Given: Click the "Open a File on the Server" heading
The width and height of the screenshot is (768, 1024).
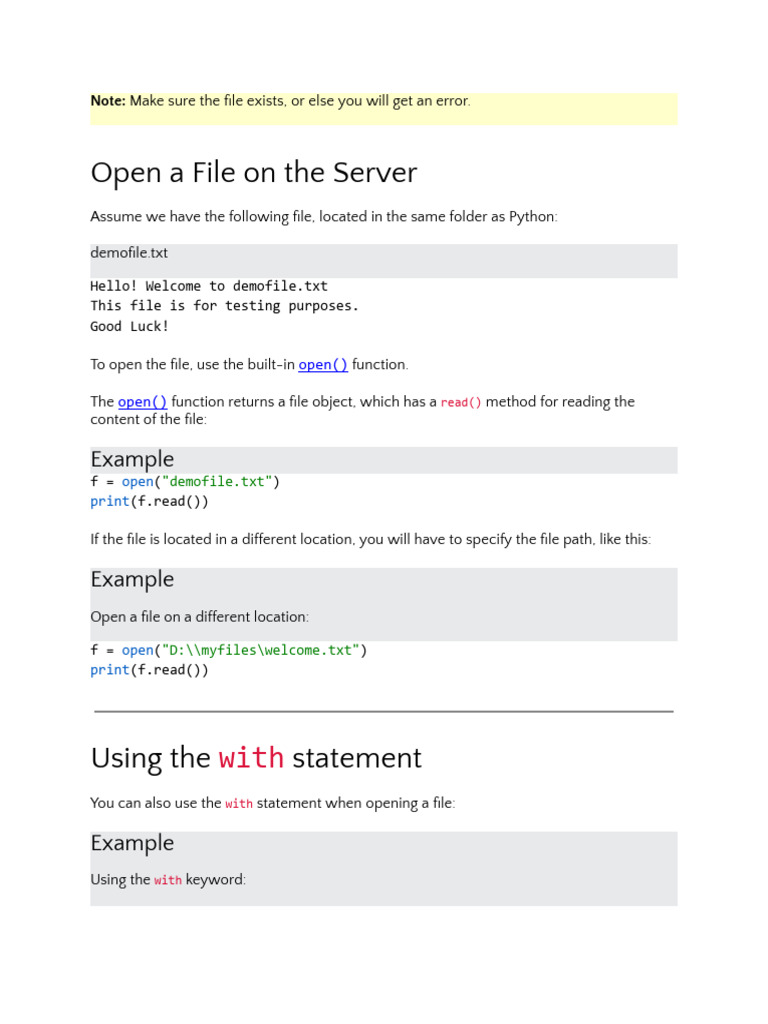Looking at the screenshot, I should (253, 173).
